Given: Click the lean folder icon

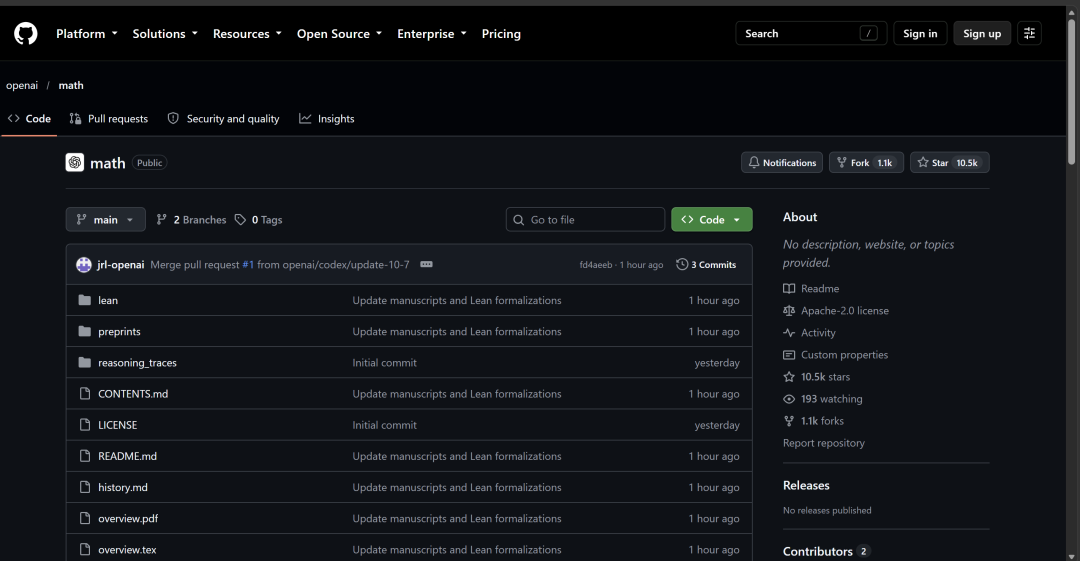Looking at the screenshot, I should point(85,300).
